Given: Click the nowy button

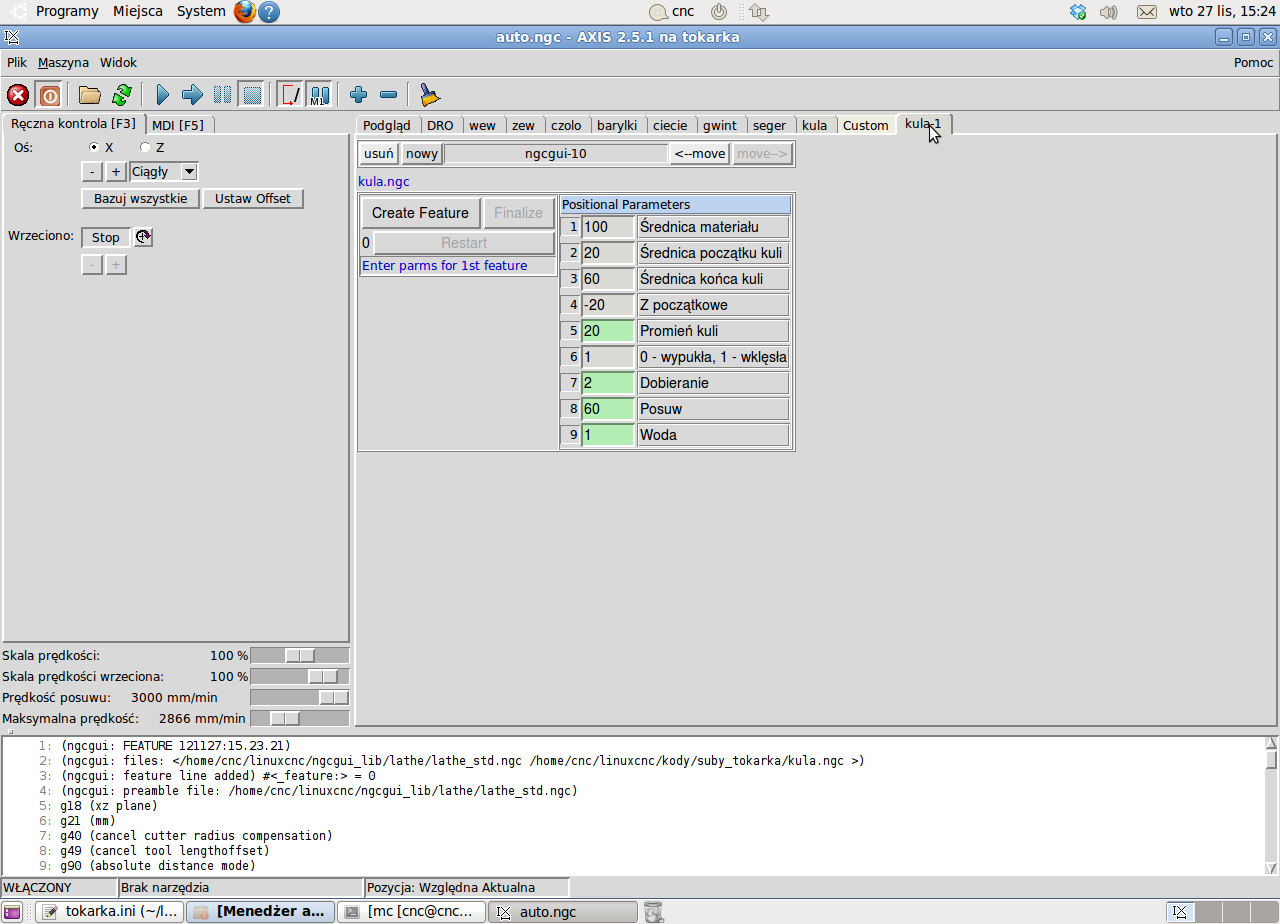Looking at the screenshot, I should tap(422, 154).
